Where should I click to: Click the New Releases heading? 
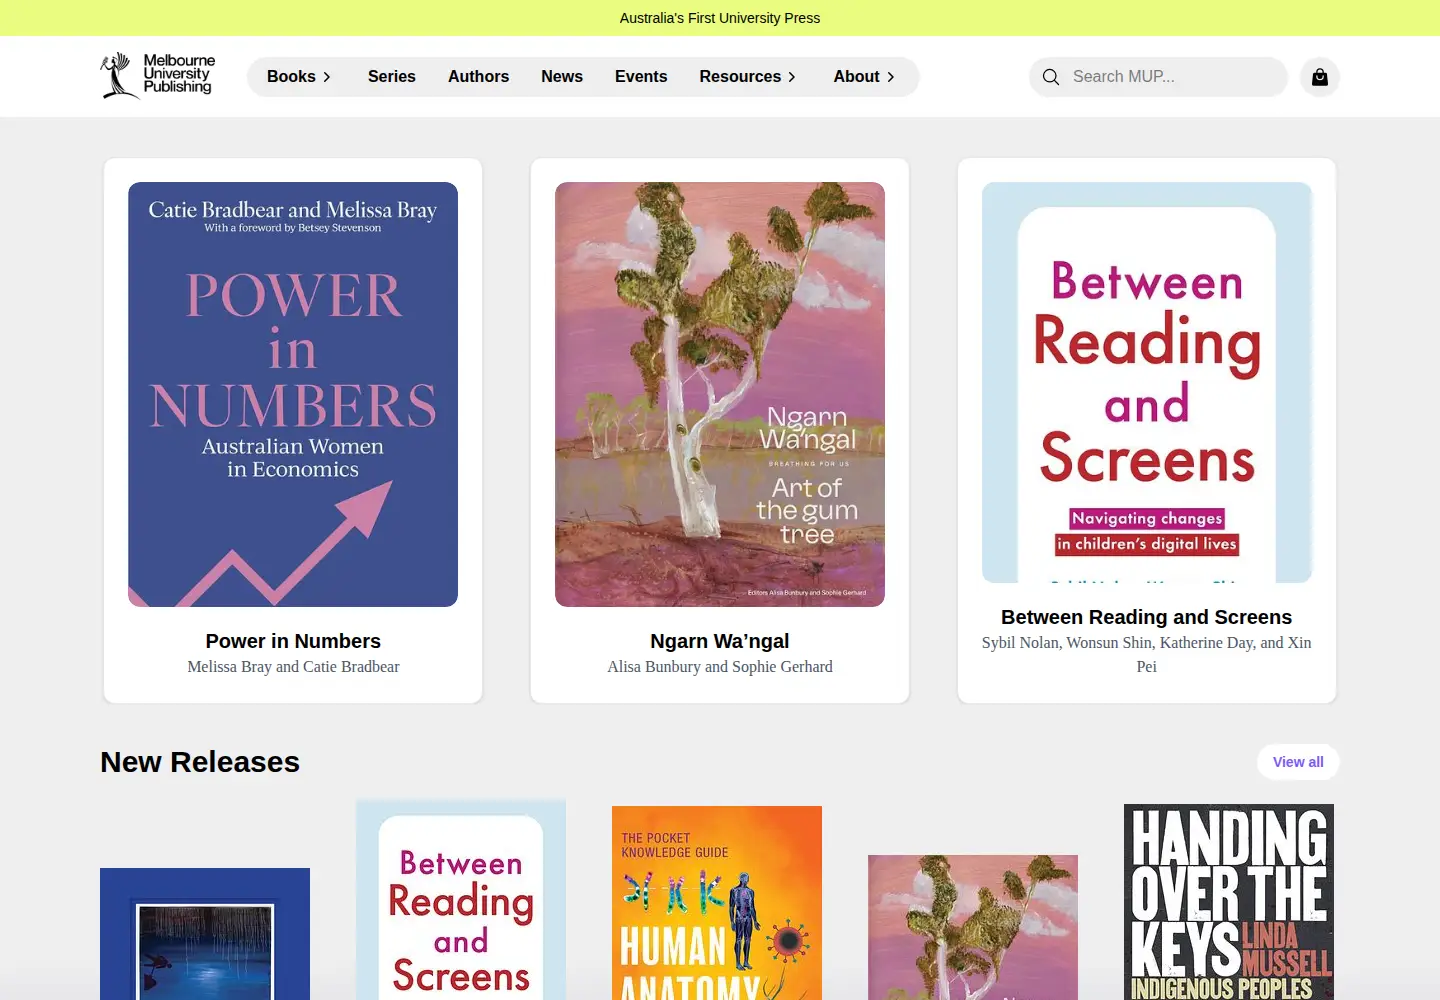click(200, 762)
